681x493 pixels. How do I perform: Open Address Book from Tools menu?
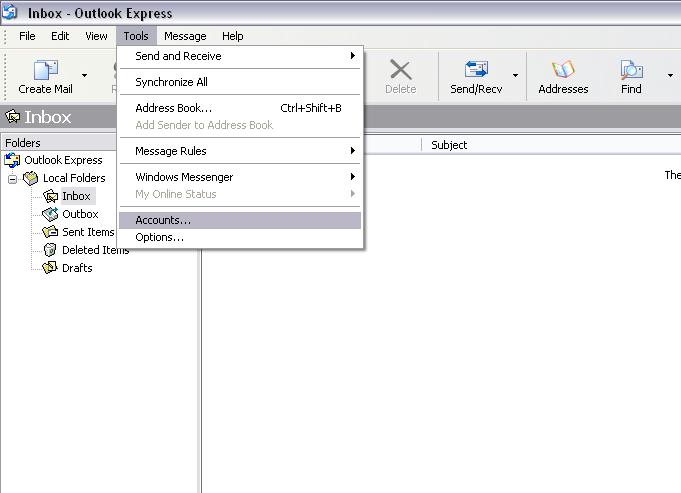click(240, 108)
